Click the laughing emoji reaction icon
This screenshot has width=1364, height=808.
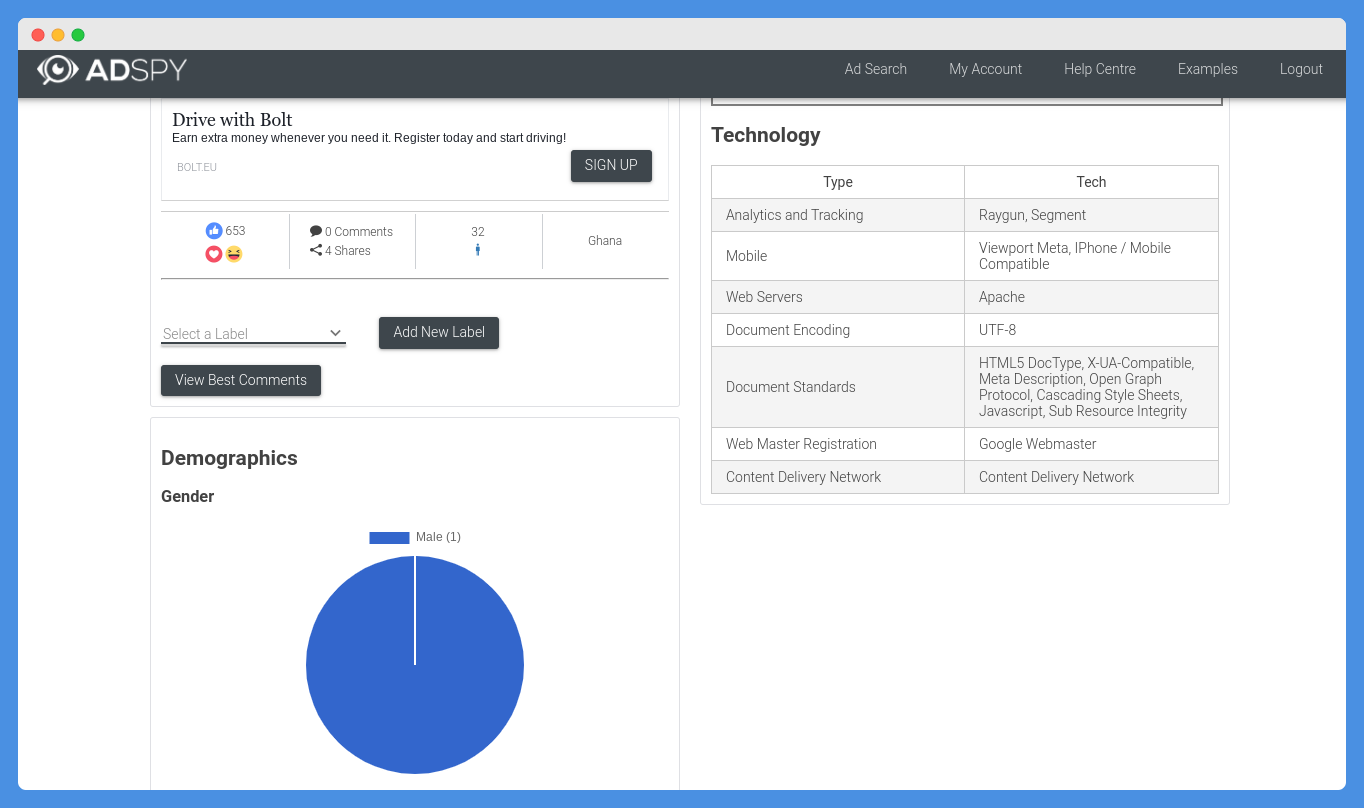point(233,254)
